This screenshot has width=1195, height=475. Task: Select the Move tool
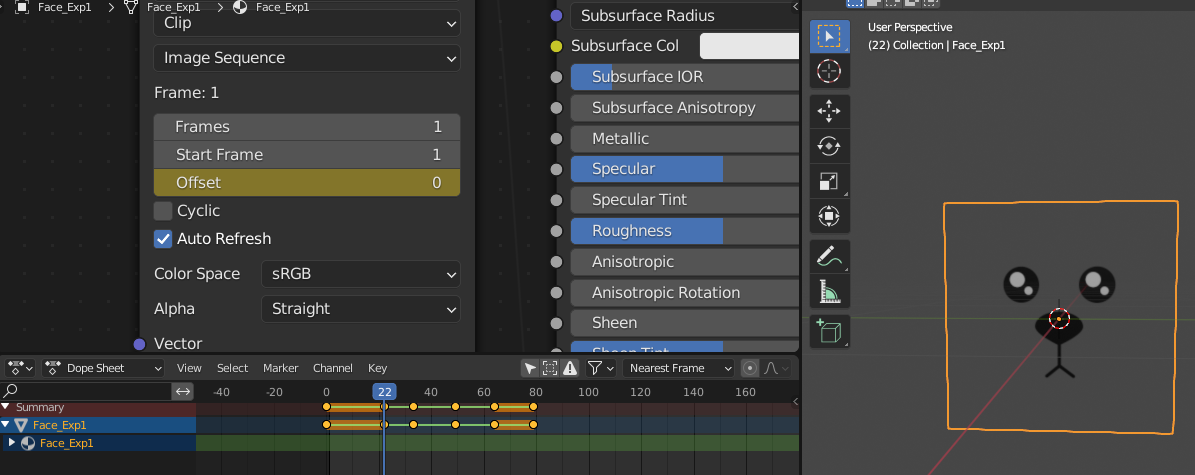coord(829,111)
